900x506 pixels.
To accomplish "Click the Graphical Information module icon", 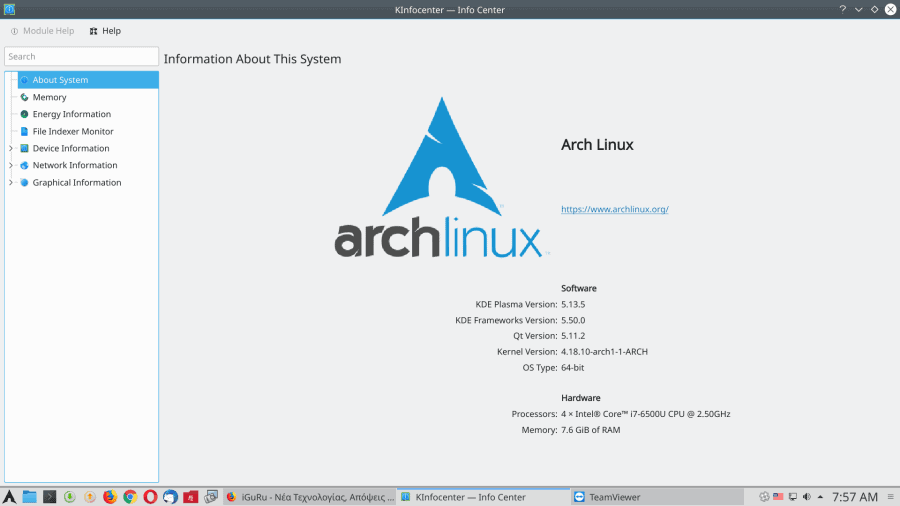I will pos(24,182).
